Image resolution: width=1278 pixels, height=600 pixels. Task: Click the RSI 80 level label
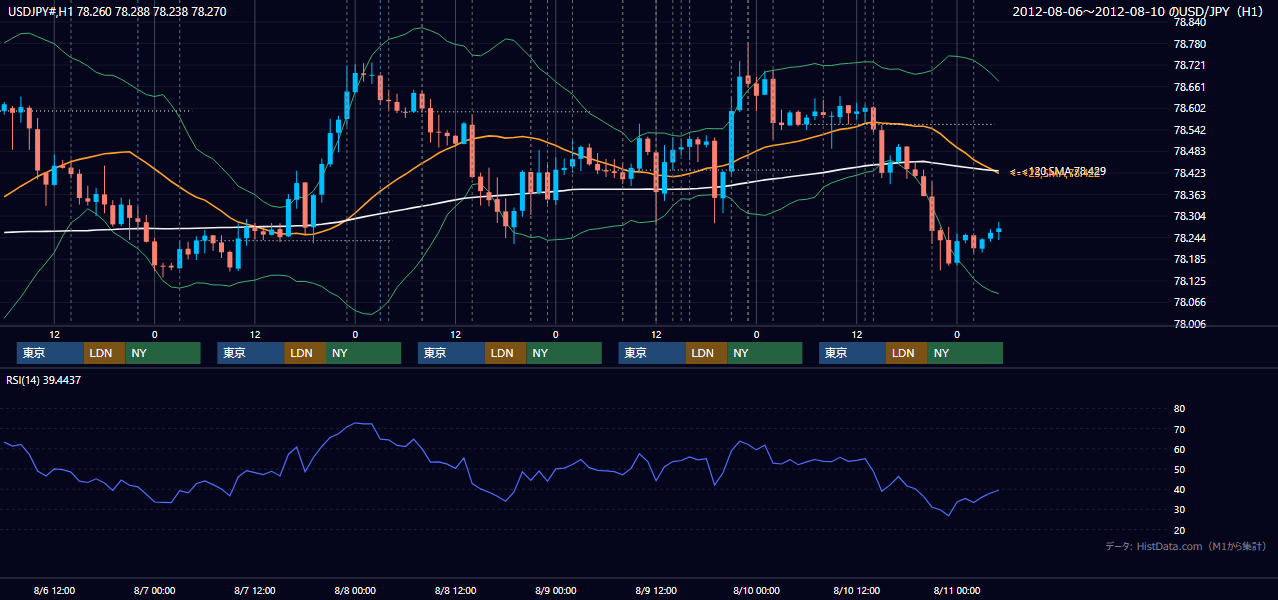click(1179, 409)
